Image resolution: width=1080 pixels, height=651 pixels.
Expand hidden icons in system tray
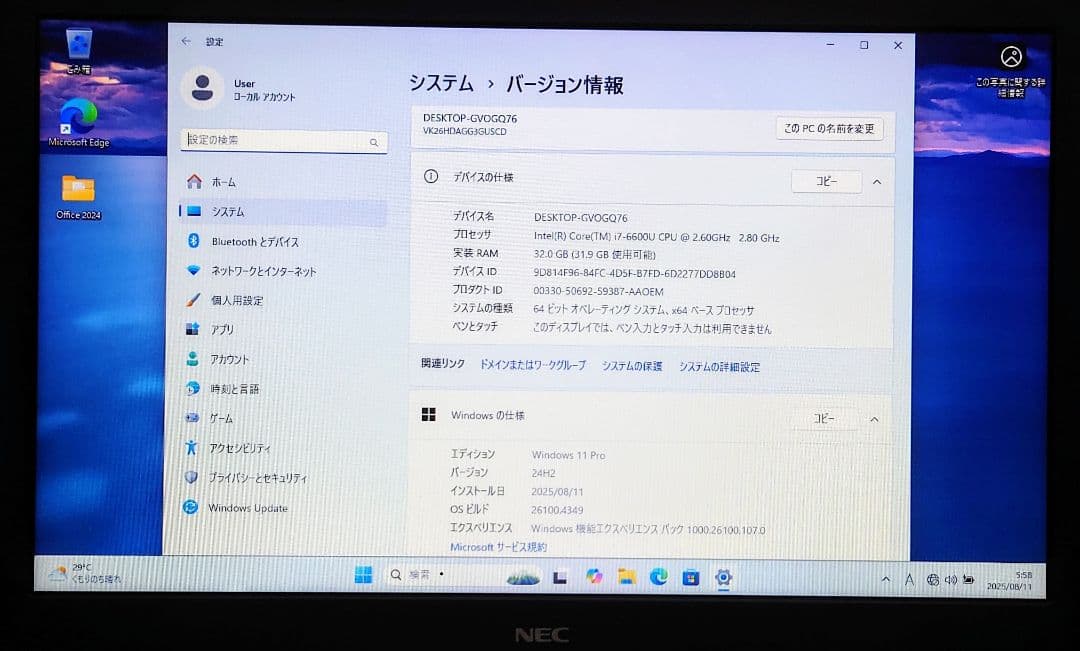tap(885, 578)
